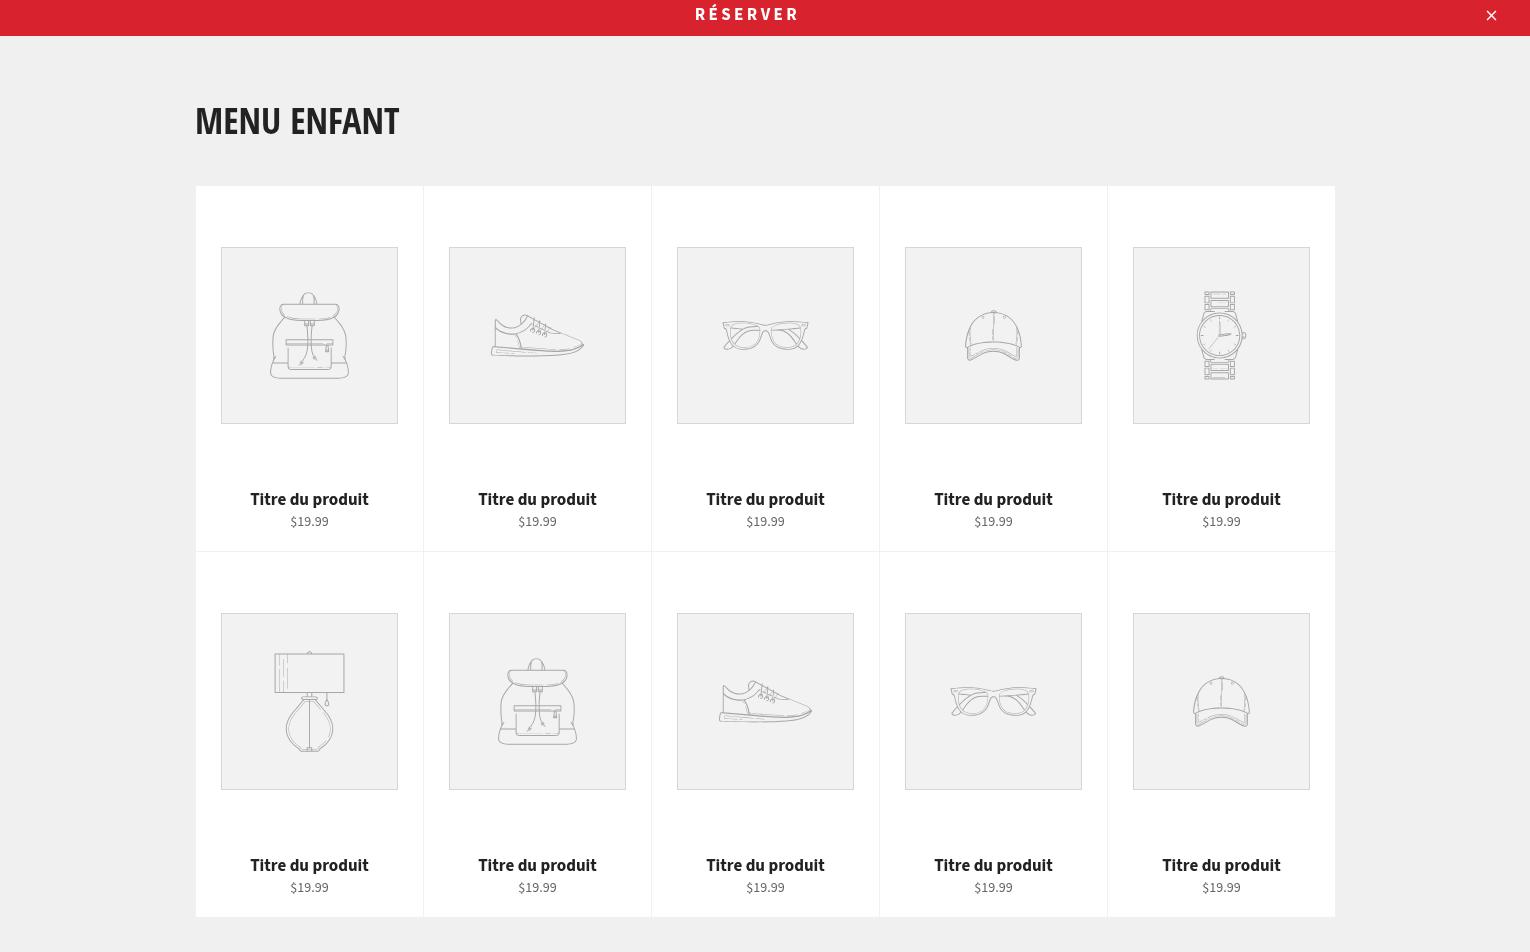
Task: Open the top-row sneaker product image
Action: pos(537,335)
